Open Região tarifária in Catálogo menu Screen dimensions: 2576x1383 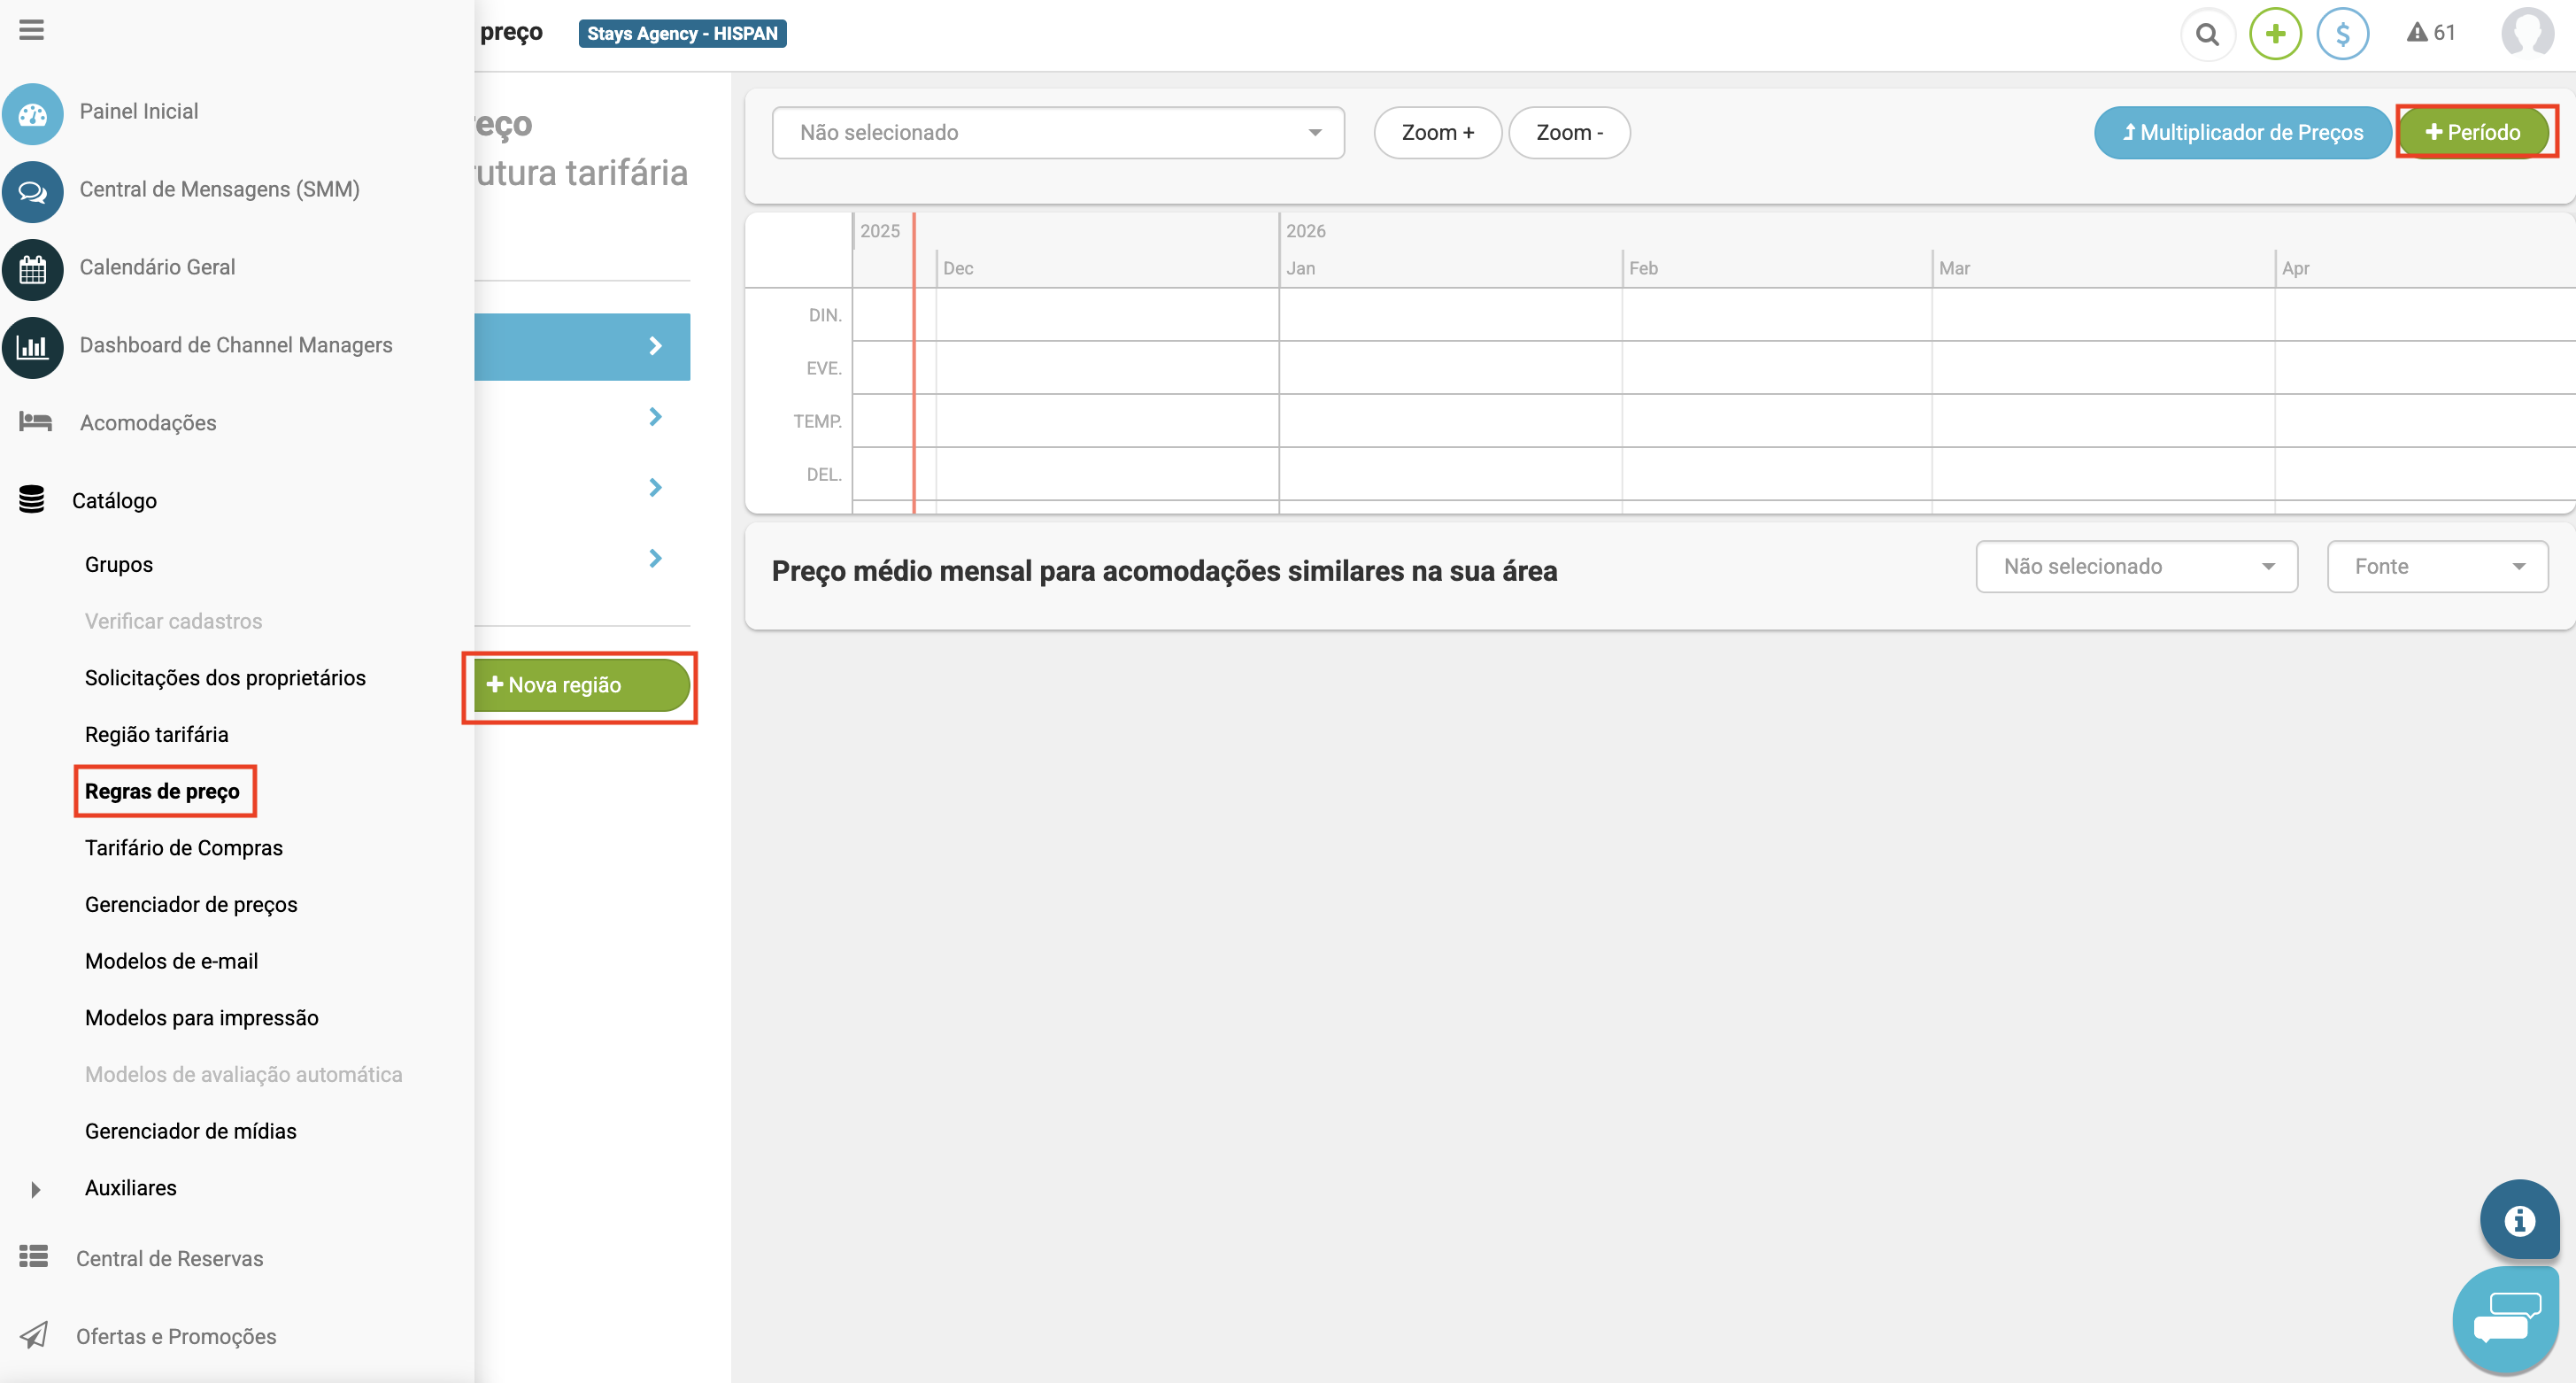point(157,734)
